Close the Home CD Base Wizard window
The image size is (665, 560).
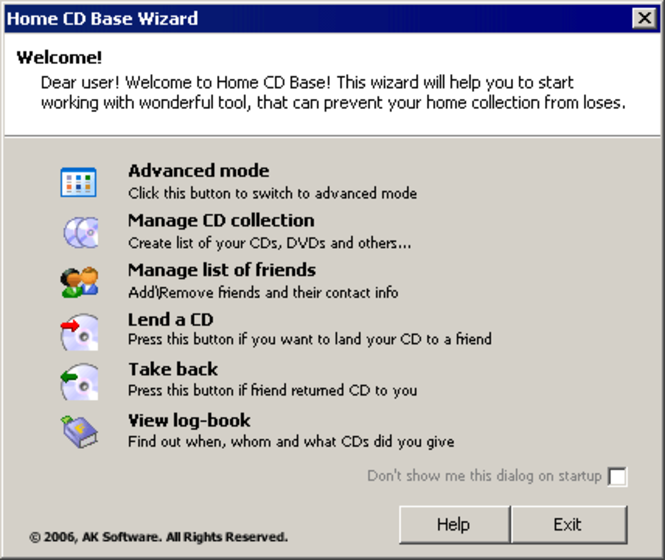point(645,18)
